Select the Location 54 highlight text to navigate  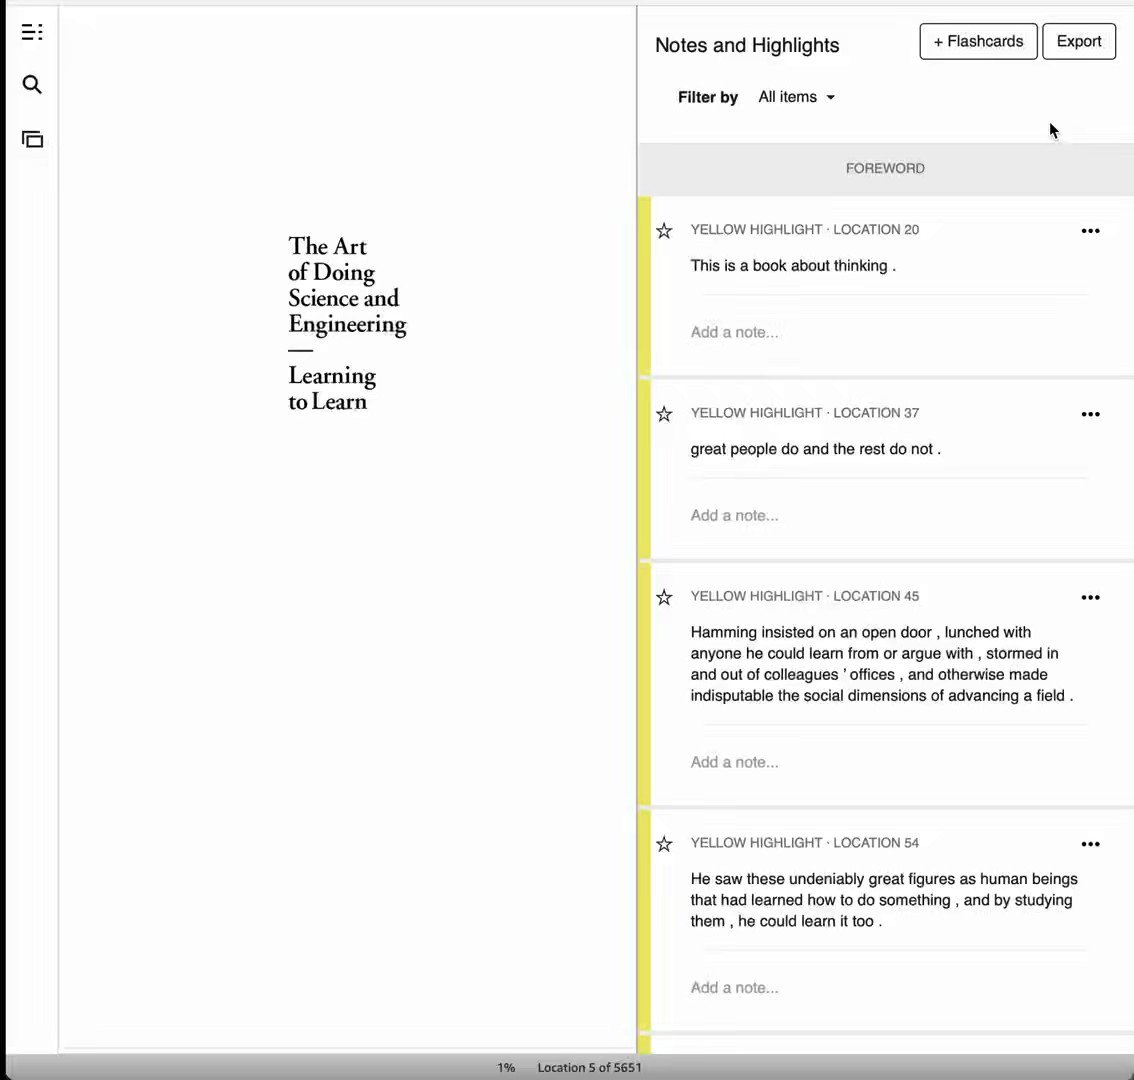(884, 899)
